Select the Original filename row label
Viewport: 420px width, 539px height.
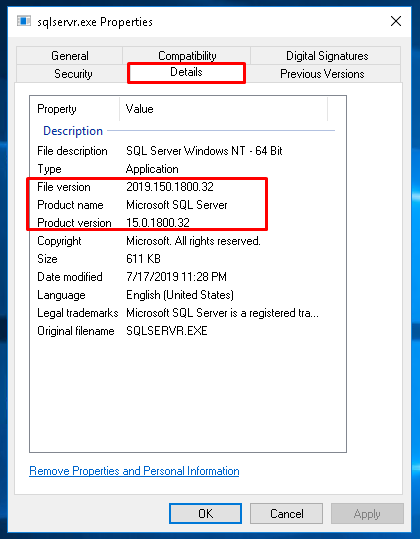(76, 331)
